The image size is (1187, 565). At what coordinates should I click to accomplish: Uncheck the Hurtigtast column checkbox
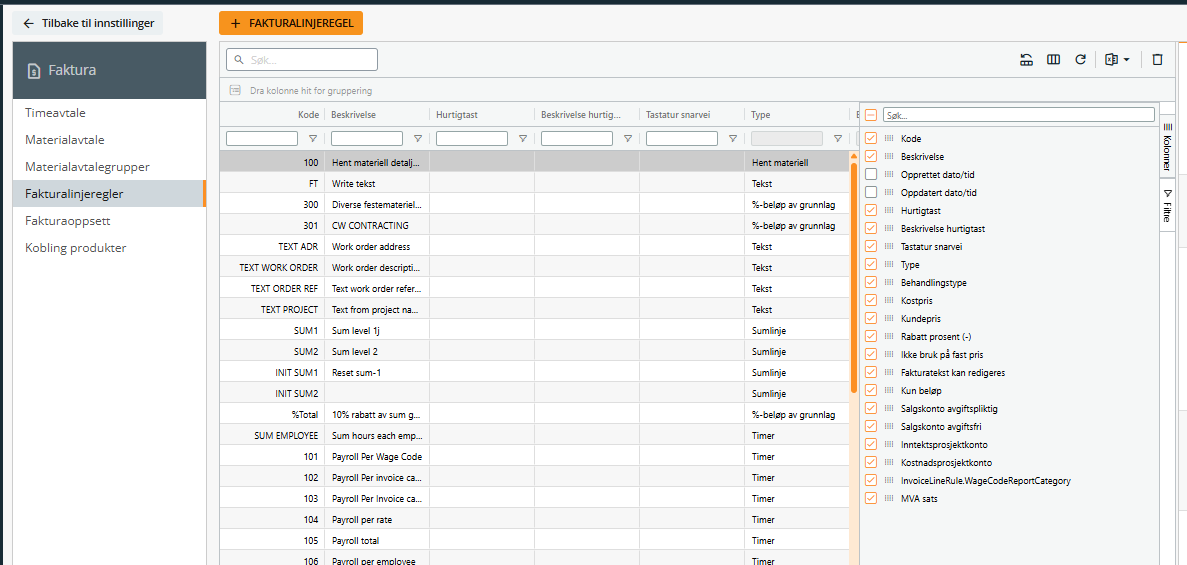(x=871, y=211)
